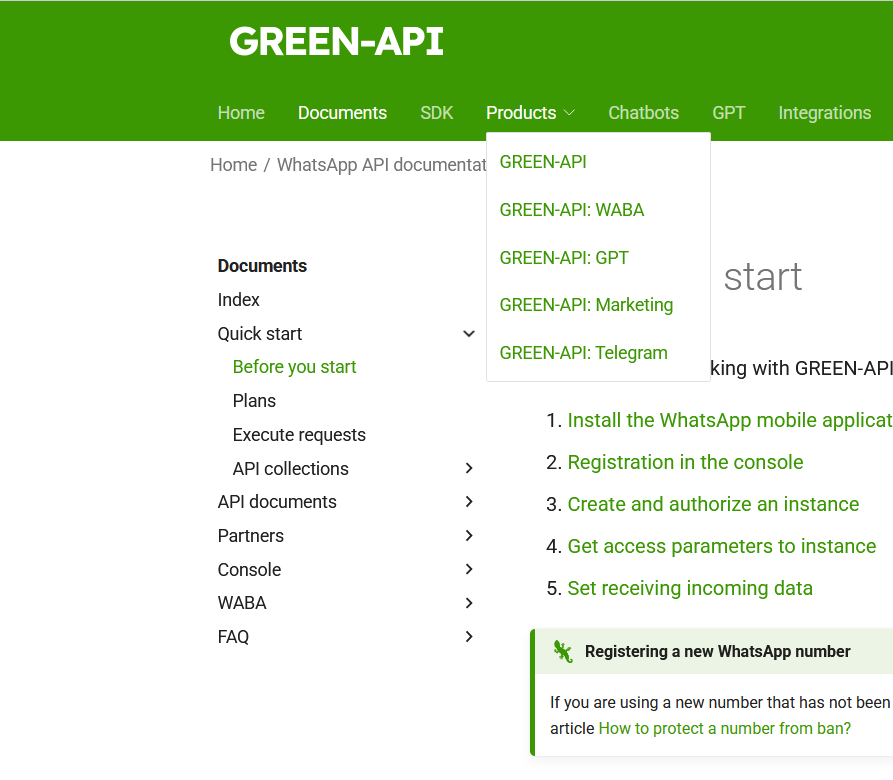Click Partners sidebar item

coord(251,536)
